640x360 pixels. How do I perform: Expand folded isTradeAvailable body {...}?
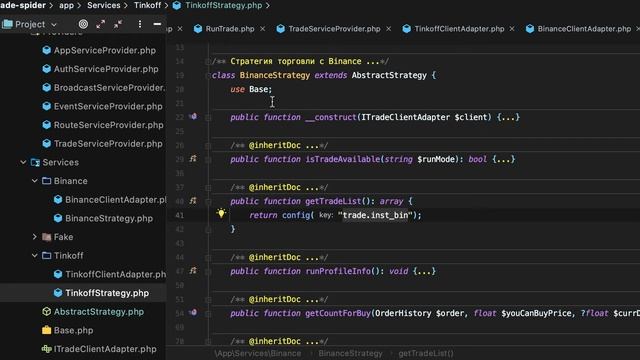504,159
